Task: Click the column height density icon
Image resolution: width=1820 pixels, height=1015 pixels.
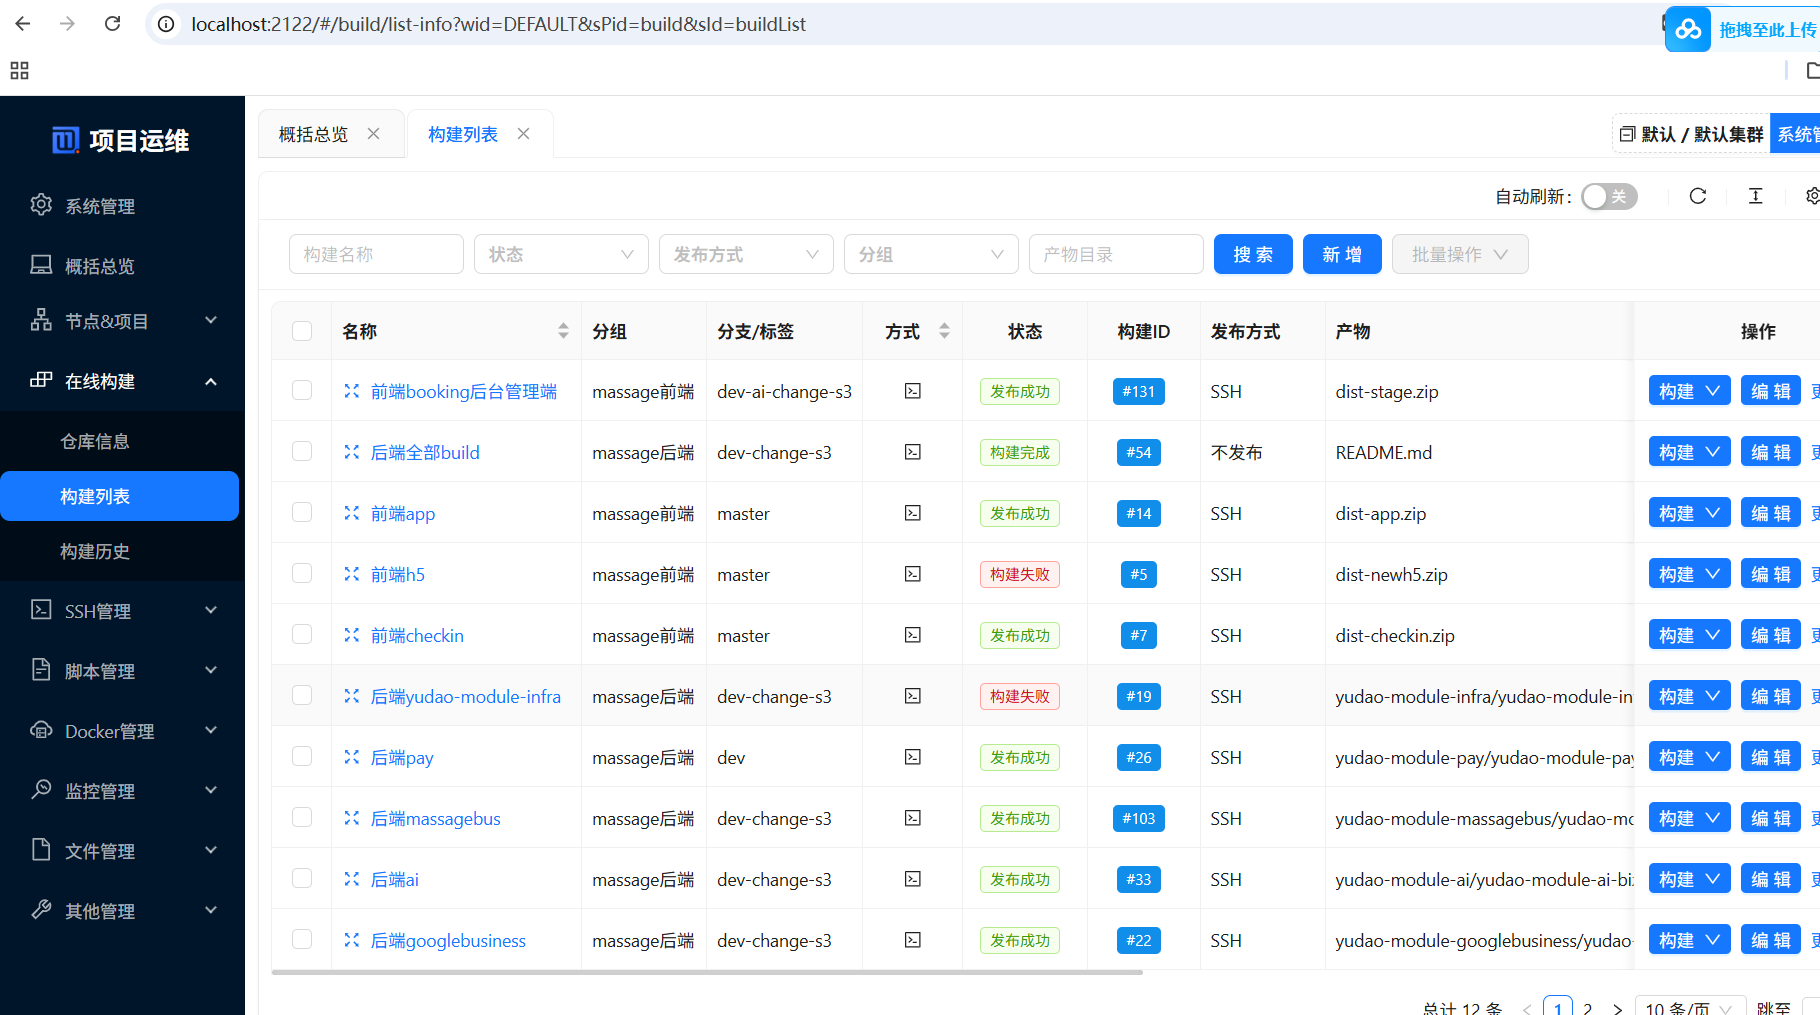Action: pos(1756,196)
